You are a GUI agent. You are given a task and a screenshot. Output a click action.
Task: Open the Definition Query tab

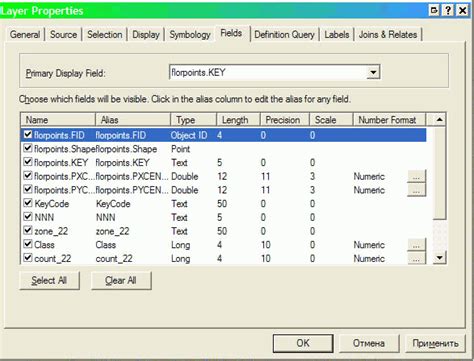[x=284, y=34]
